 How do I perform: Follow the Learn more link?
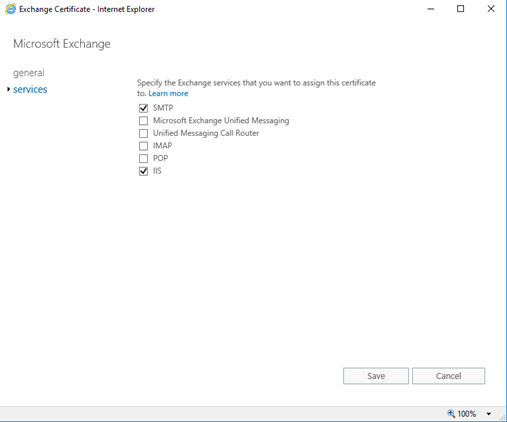pos(168,93)
